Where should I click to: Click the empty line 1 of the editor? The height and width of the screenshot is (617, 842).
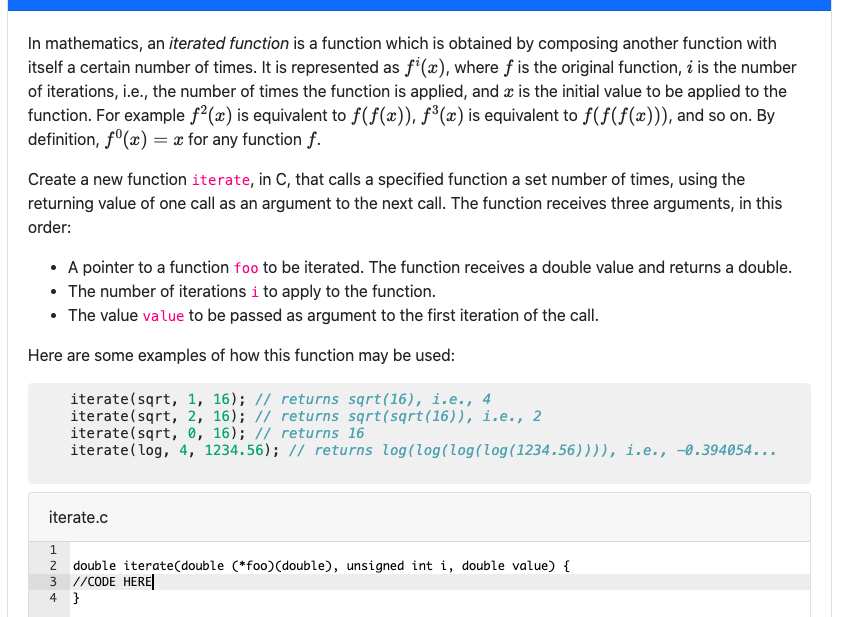click(x=440, y=549)
